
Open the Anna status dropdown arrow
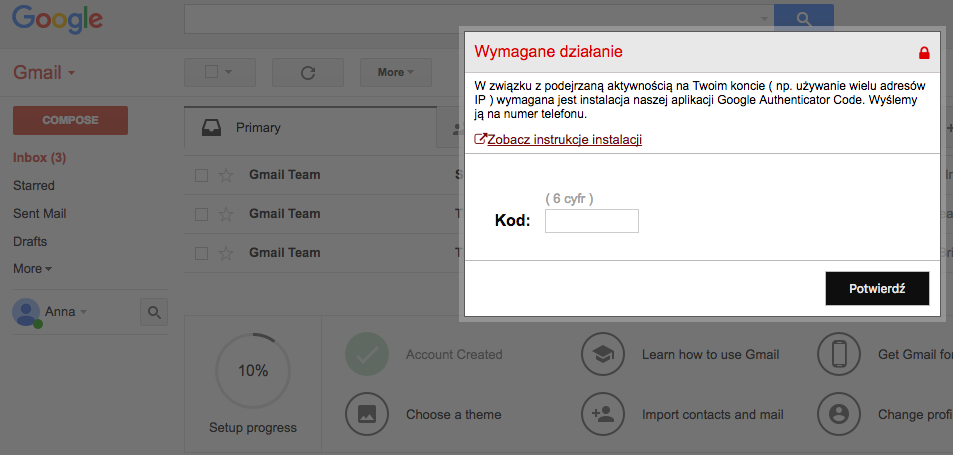(x=83, y=312)
